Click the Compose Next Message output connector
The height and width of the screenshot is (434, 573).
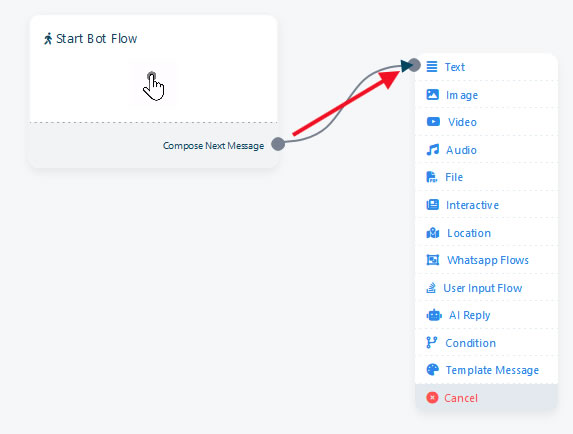[278, 144]
